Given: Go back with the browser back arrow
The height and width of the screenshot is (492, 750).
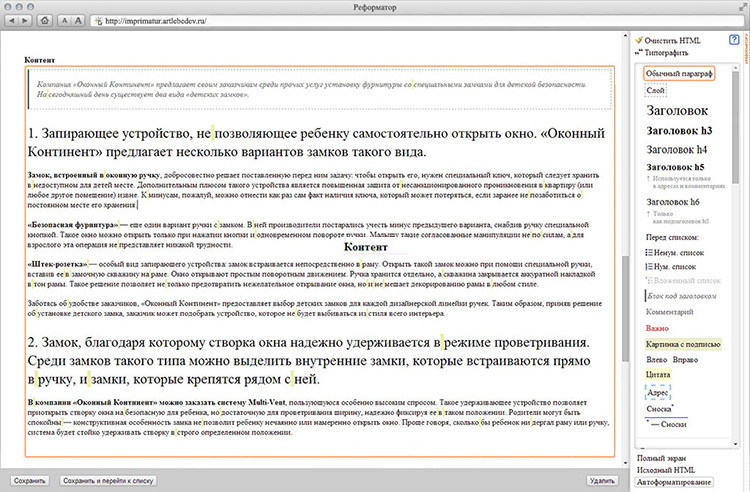Looking at the screenshot, I should [x=11, y=21].
